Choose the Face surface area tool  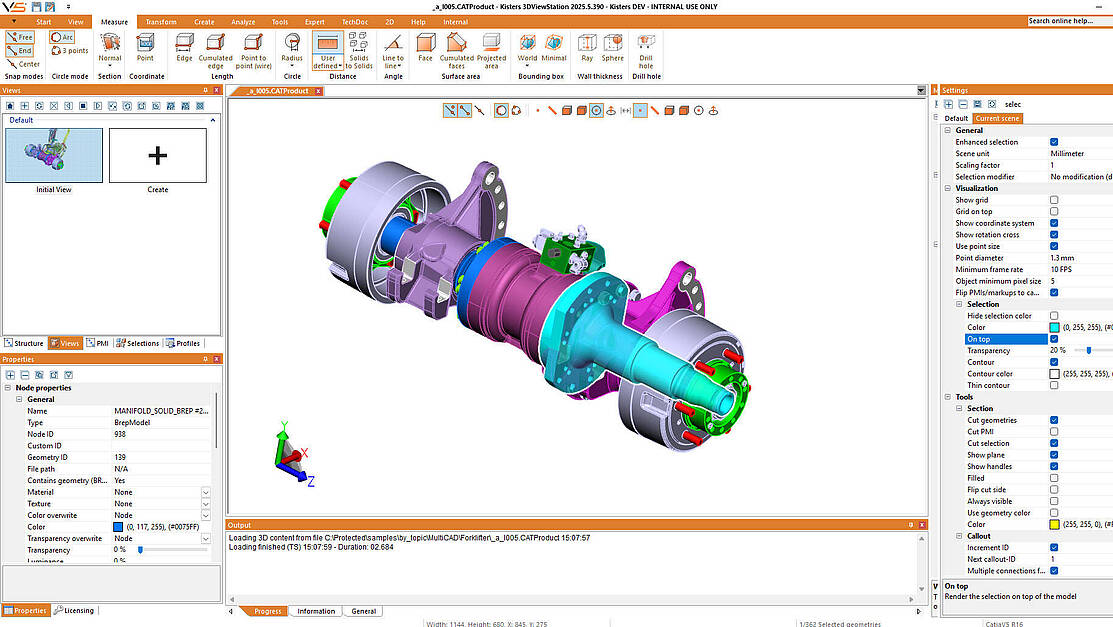tap(425, 47)
